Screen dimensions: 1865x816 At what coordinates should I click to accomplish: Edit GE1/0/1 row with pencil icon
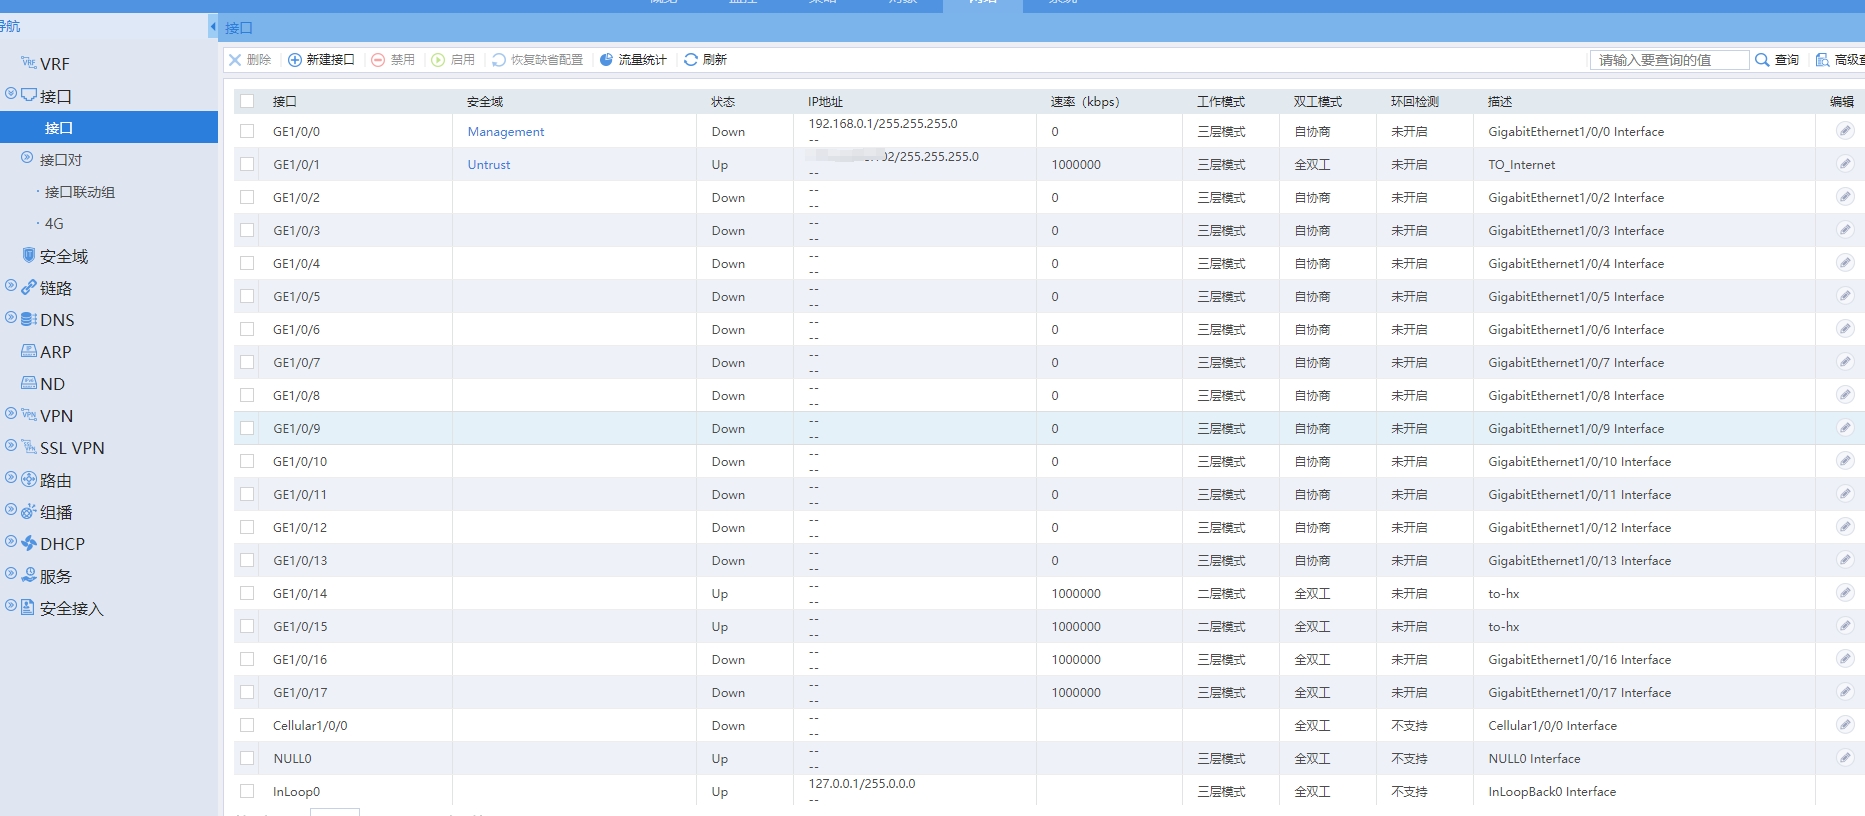[1845, 164]
